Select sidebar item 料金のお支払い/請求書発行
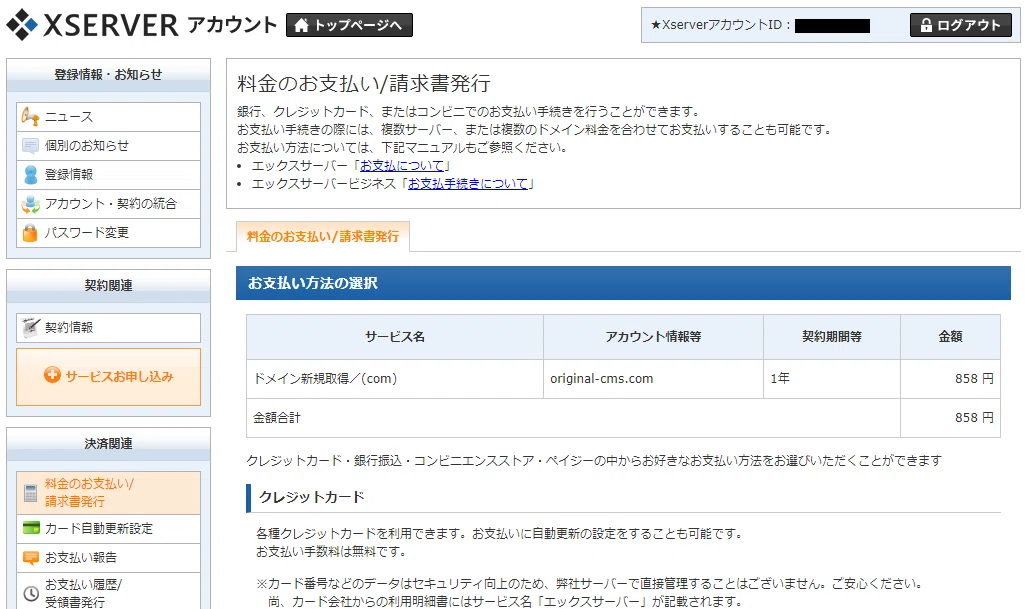 [109, 493]
